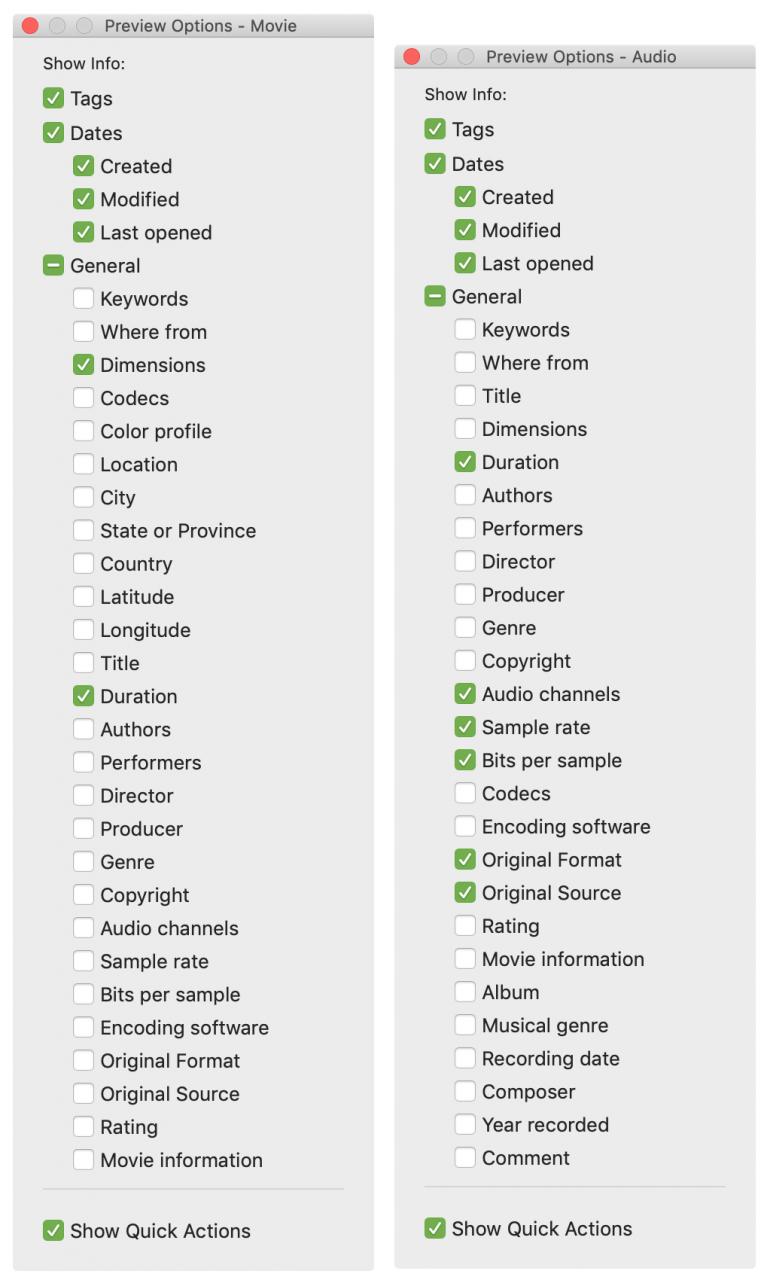The image size is (764, 1280).
Task: Uncheck Tags in Movie preview options
Action: click(x=54, y=99)
